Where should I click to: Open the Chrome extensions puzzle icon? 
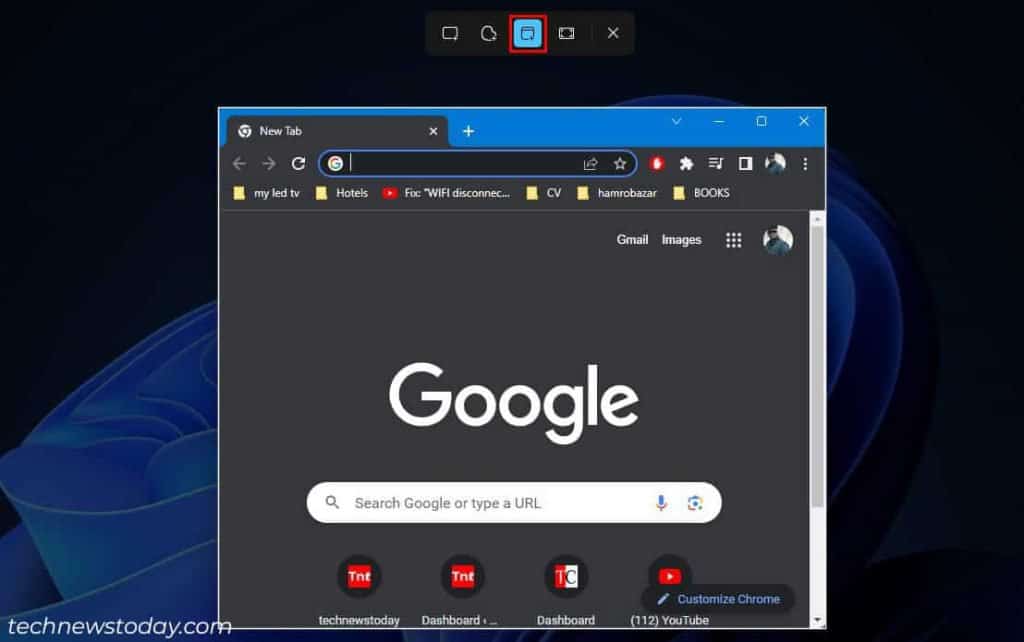(x=685, y=163)
